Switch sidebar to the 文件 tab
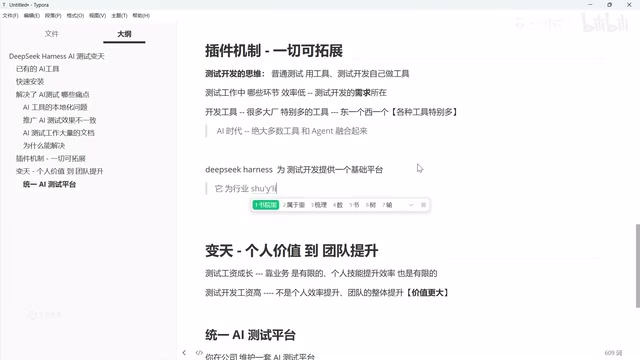The width and height of the screenshot is (640, 360). tap(51, 34)
